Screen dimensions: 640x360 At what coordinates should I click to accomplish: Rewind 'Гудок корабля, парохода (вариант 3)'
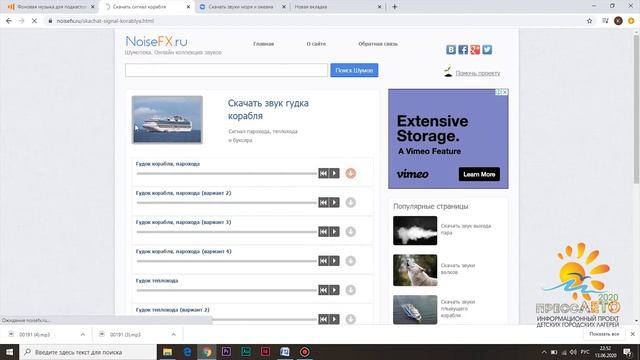pos(323,232)
